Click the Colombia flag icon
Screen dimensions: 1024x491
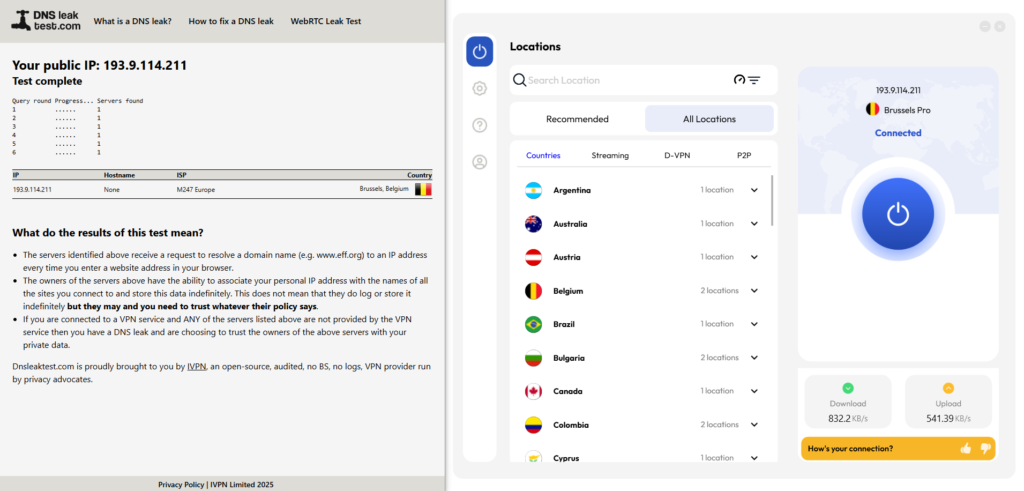pyautogui.click(x=534, y=425)
